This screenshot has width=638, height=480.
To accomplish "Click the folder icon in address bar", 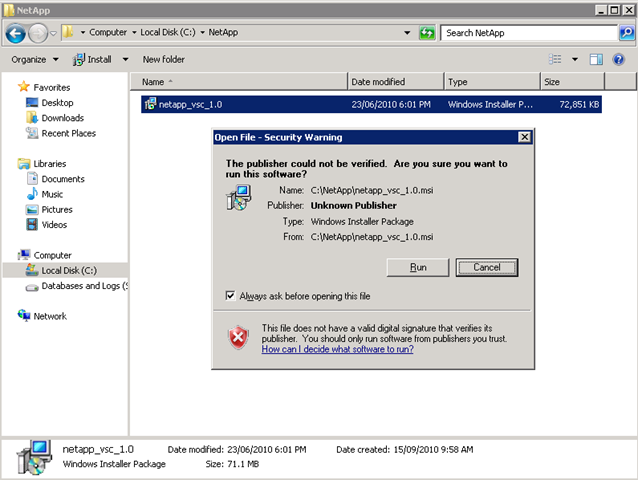I will coord(68,32).
